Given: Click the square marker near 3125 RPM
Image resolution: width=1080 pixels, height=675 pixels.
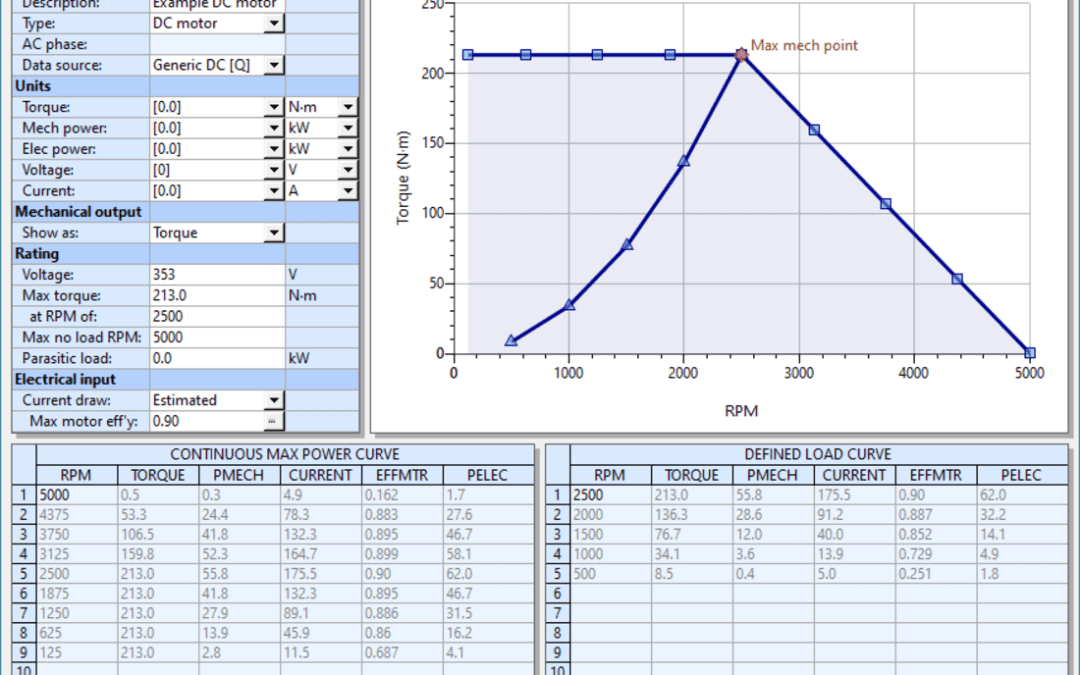Looking at the screenshot, I should tap(814, 130).
